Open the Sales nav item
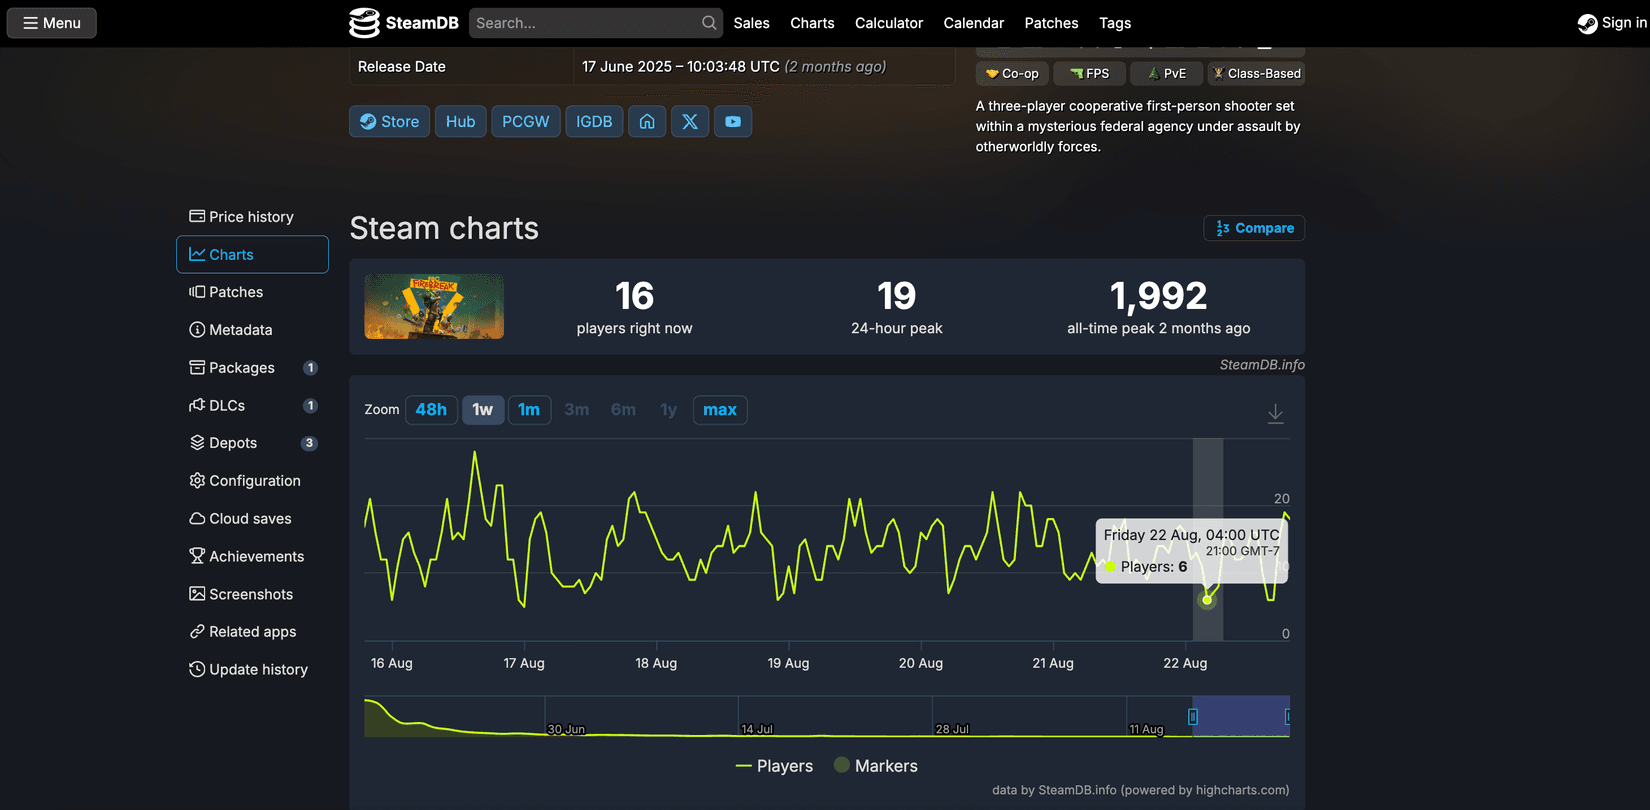Viewport: 1650px width, 810px height. click(x=751, y=23)
